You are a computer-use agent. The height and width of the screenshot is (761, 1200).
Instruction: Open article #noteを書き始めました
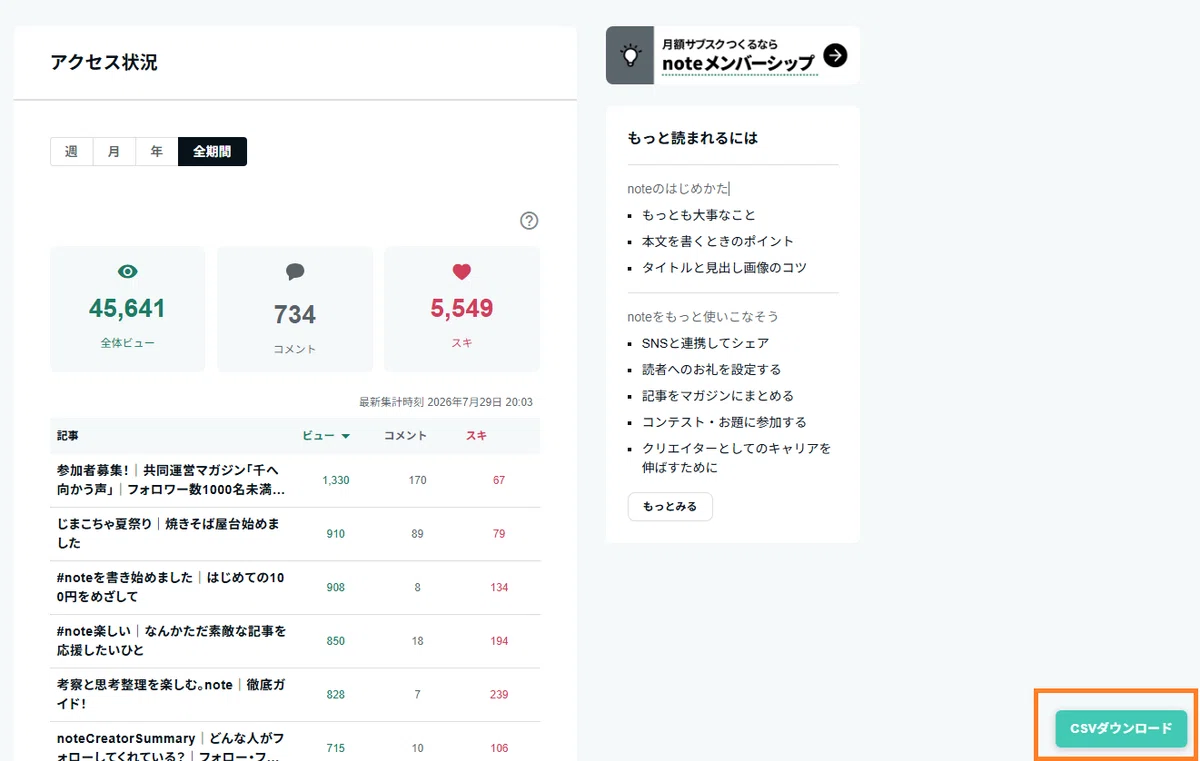click(171, 587)
